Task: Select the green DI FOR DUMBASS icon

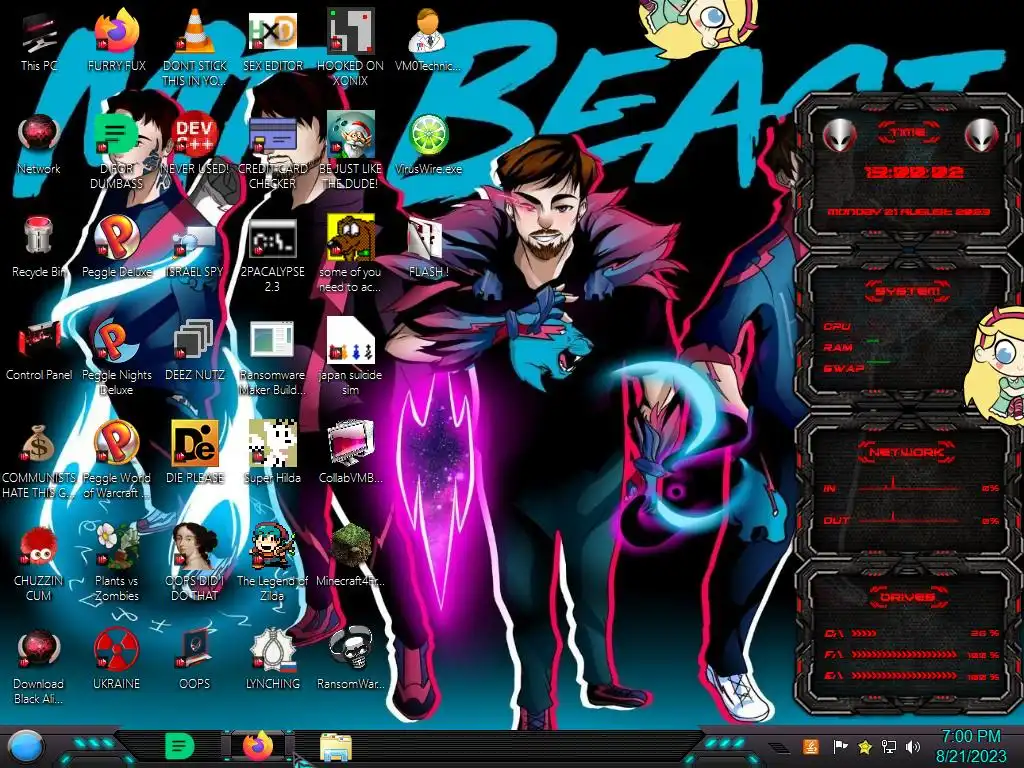Action: [x=116, y=152]
